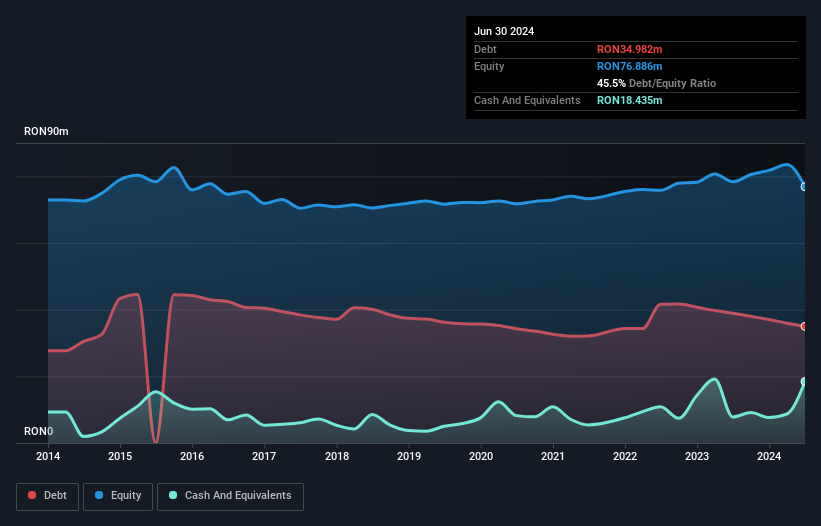Click the blue Equity legend dot
The image size is (821, 526).
[99, 495]
